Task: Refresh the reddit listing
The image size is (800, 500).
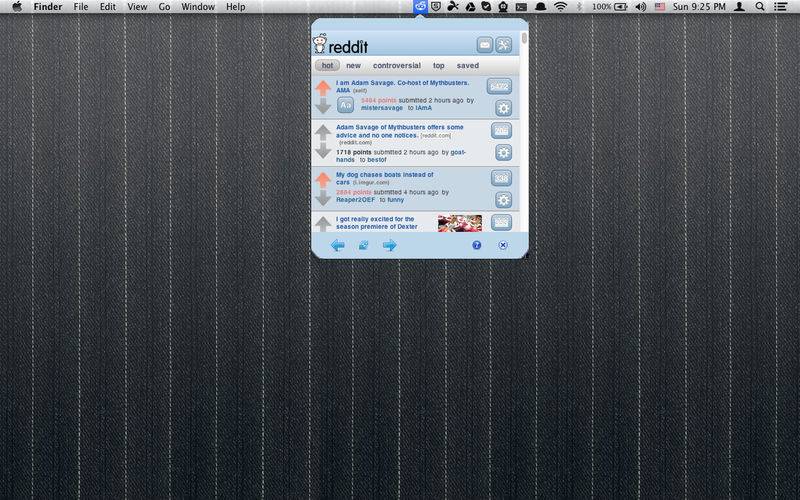Action: point(363,245)
